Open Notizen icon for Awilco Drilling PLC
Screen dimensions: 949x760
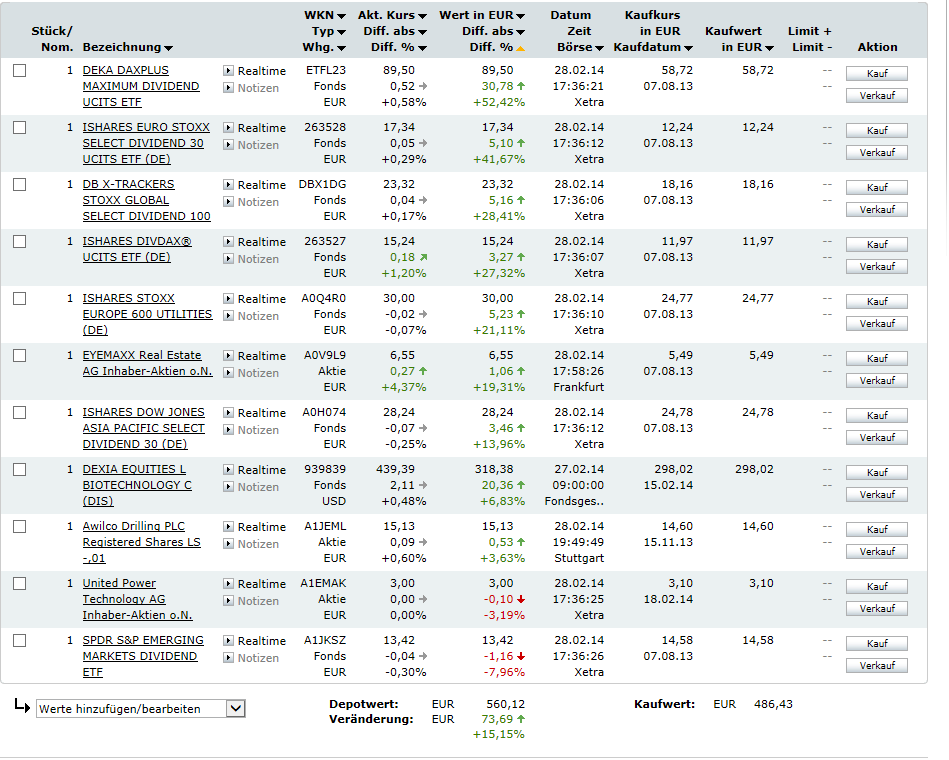coord(228,544)
